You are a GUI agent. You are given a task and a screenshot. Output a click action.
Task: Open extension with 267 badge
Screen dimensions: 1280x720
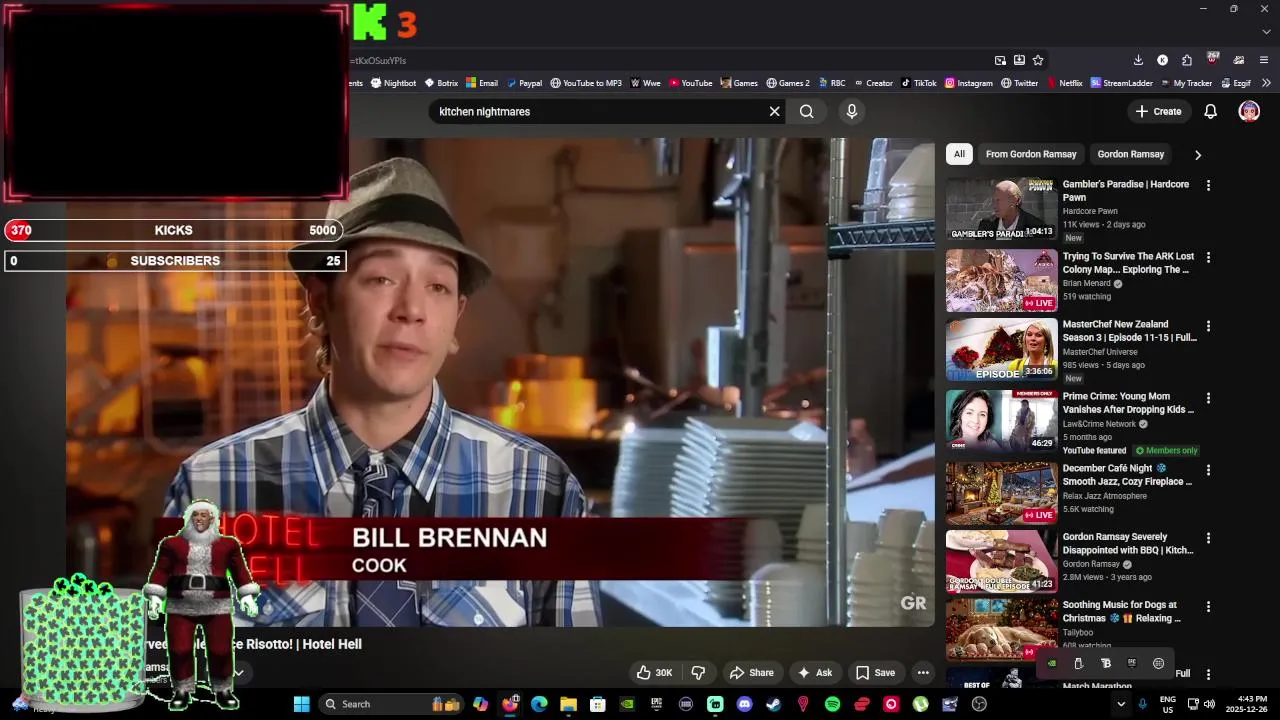coord(1212,59)
